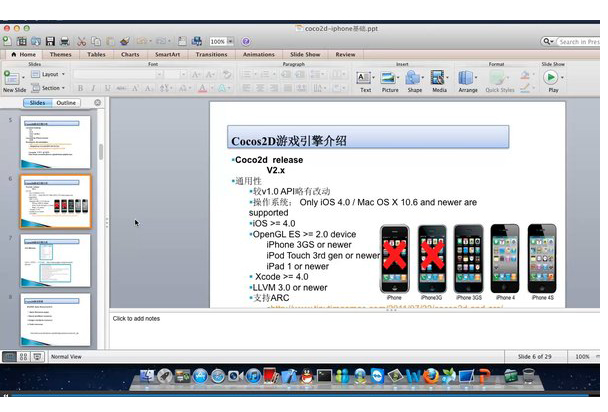Open the Arrange dropdown arrow
This screenshot has height=412, width=608.
tap(476, 78)
